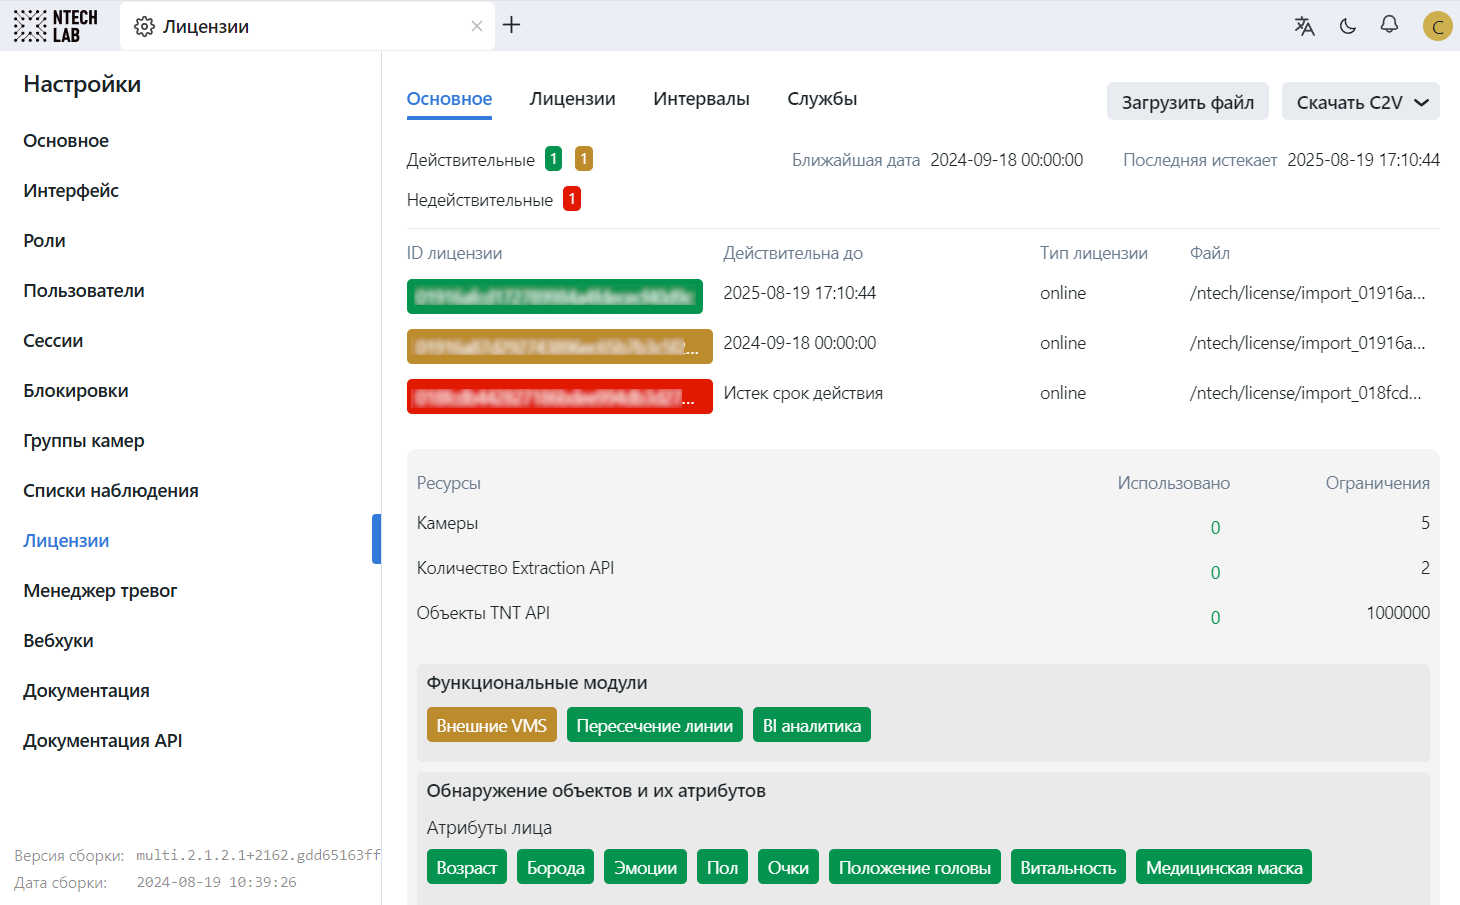Select the red expired license ID

click(x=559, y=396)
